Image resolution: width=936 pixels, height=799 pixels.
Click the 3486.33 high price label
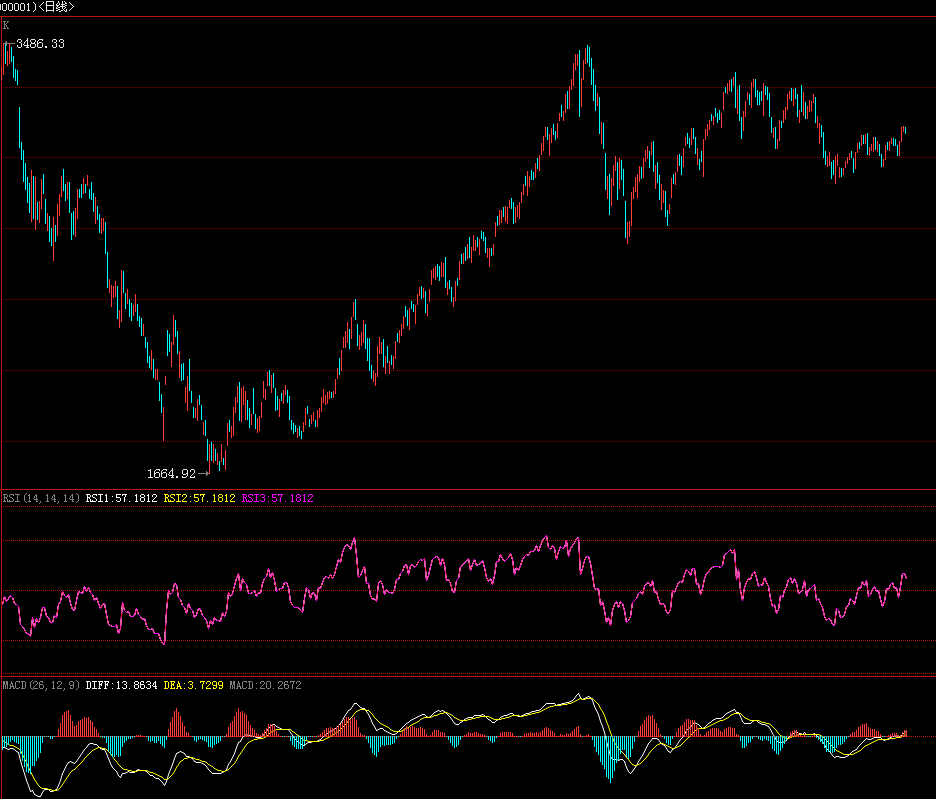tap(41, 44)
